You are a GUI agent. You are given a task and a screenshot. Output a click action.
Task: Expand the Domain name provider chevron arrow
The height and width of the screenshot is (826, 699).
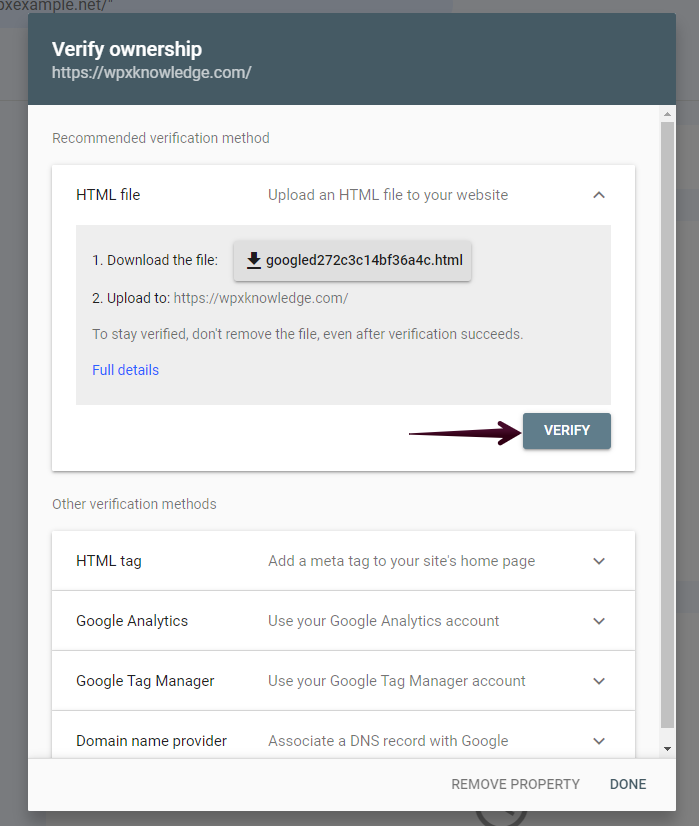tap(599, 741)
